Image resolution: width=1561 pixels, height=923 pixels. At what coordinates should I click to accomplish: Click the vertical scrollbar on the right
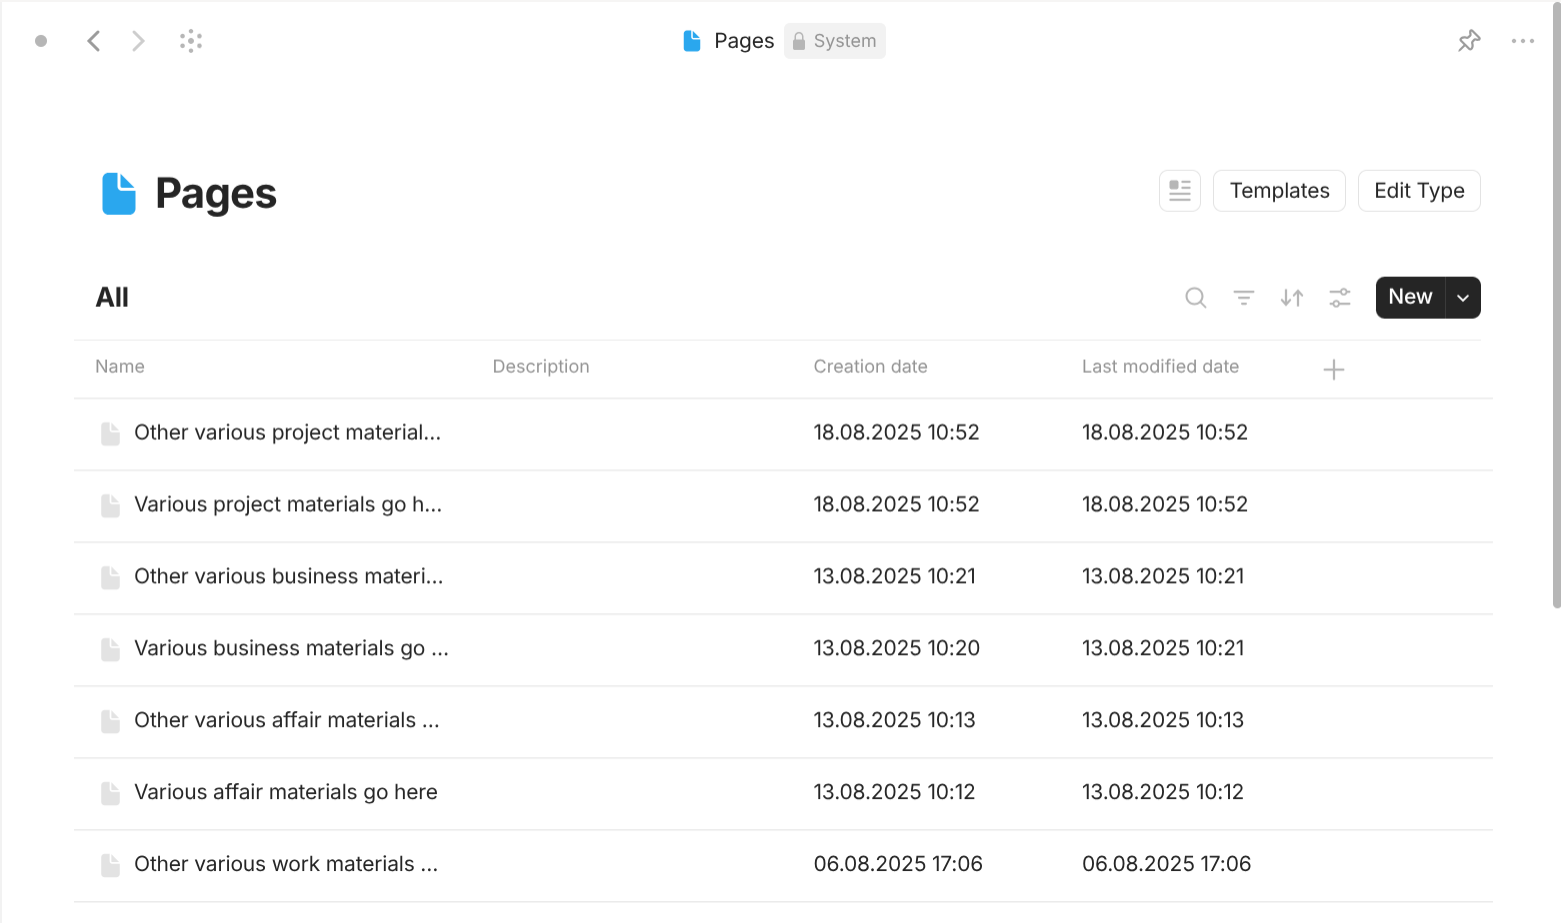1555,300
